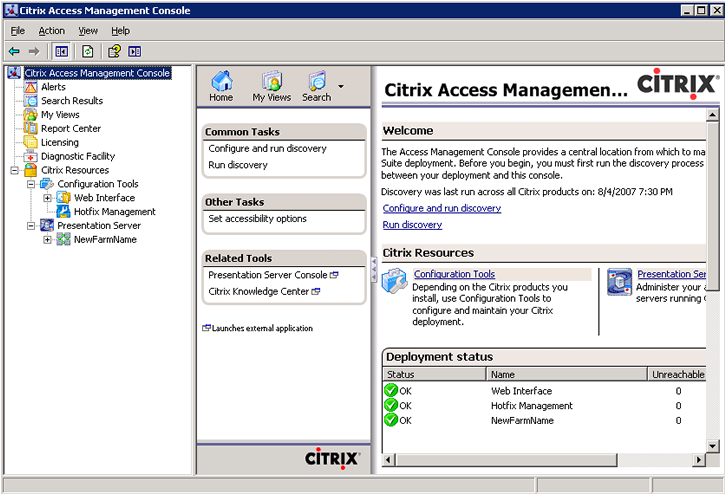Collapse the Configuration Tools node

[31, 184]
